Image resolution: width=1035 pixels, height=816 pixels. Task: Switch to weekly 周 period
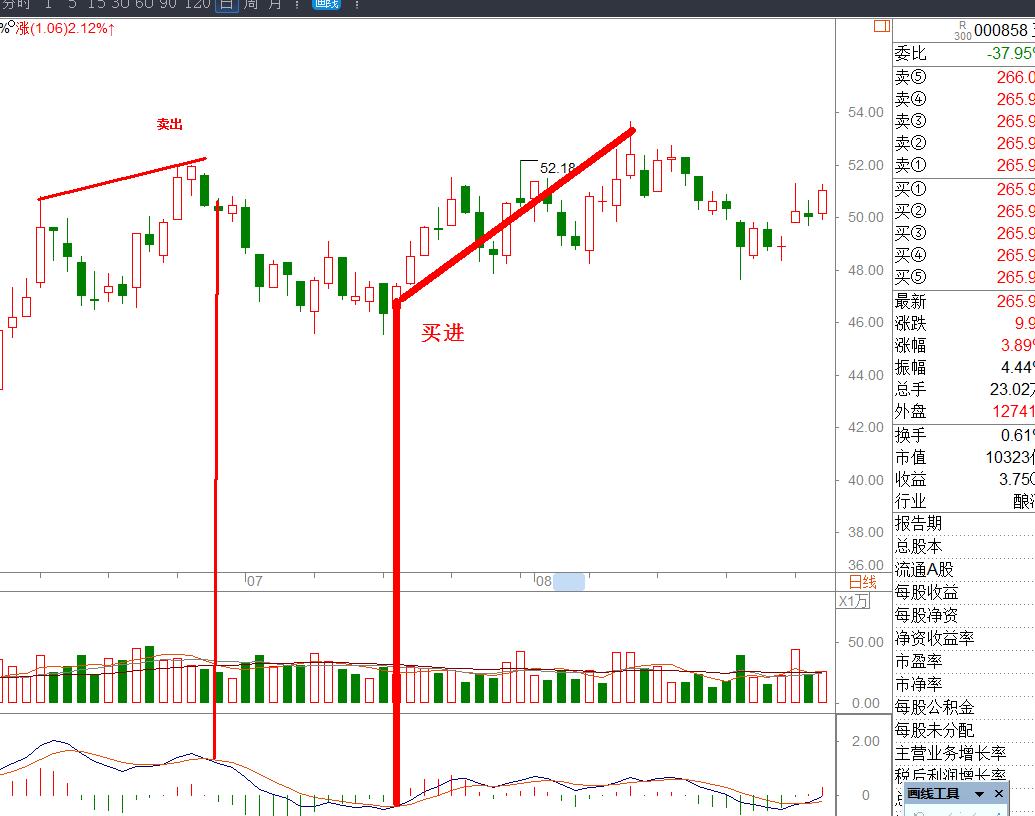pos(251,4)
